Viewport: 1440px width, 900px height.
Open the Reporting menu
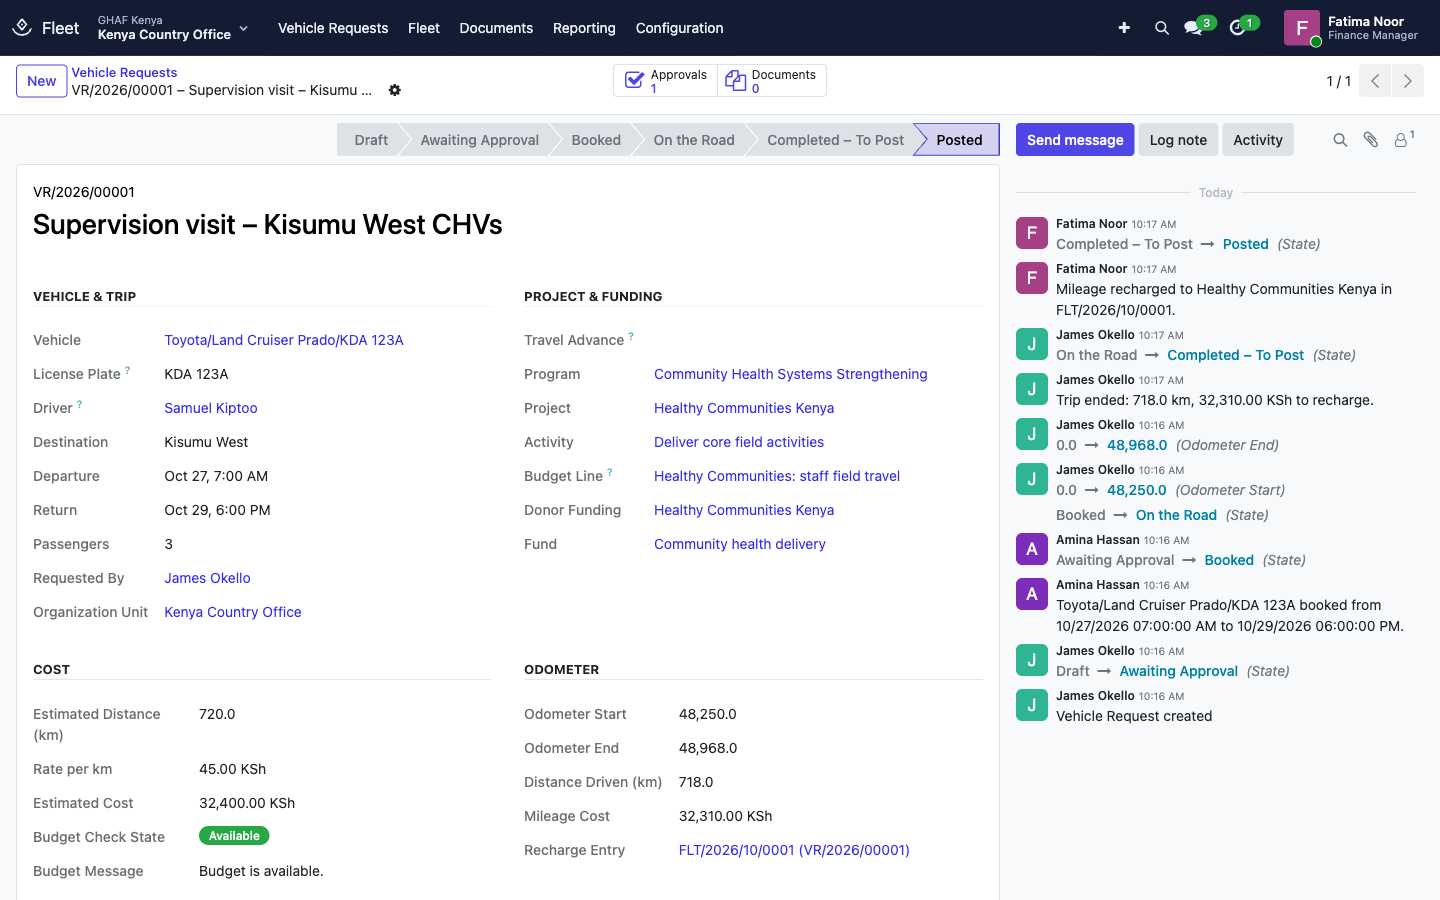[584, 28]
